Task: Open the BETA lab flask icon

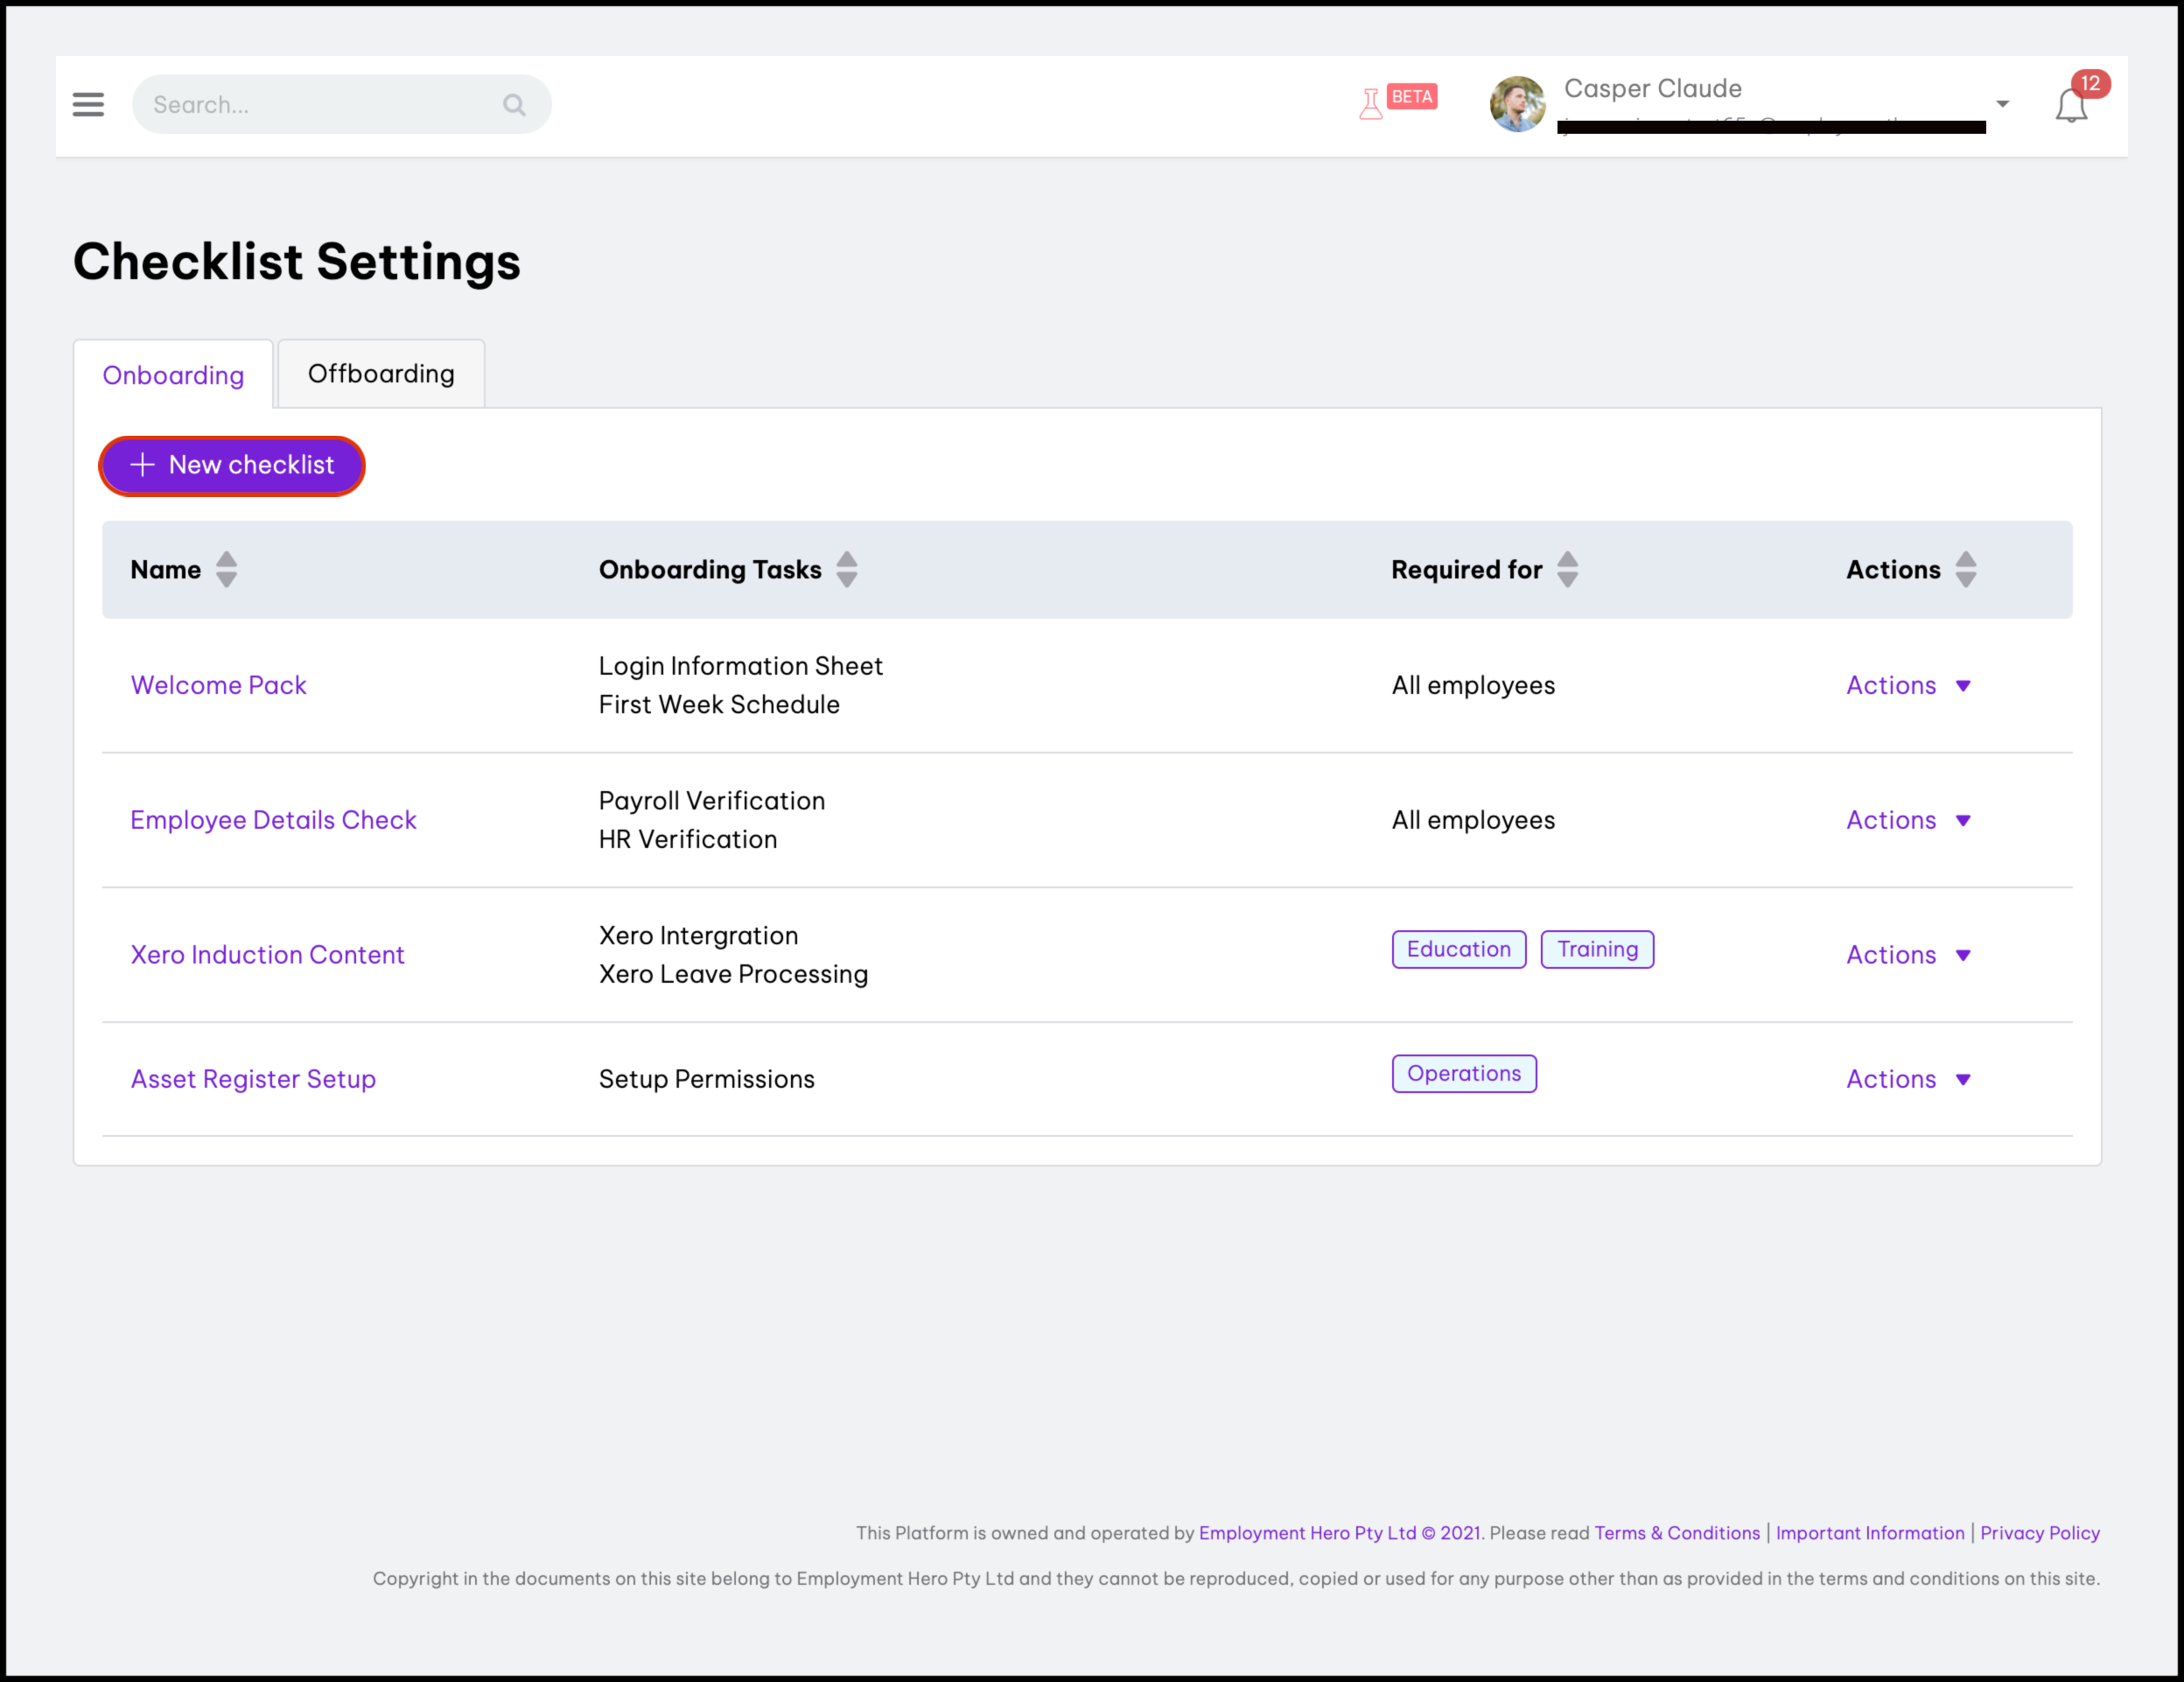Action: pyautogui.click(x=1372, y=102)
